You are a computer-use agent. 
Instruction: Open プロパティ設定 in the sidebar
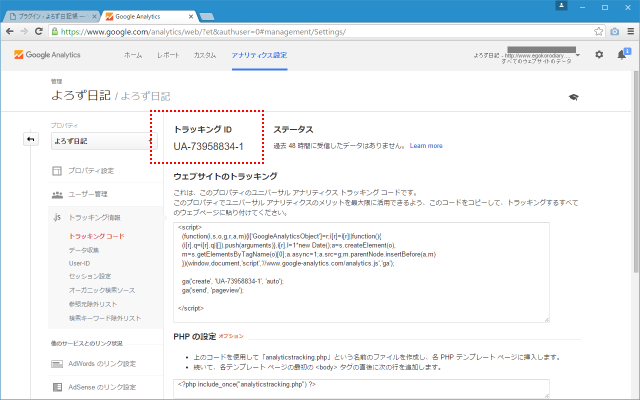(90, 171)
